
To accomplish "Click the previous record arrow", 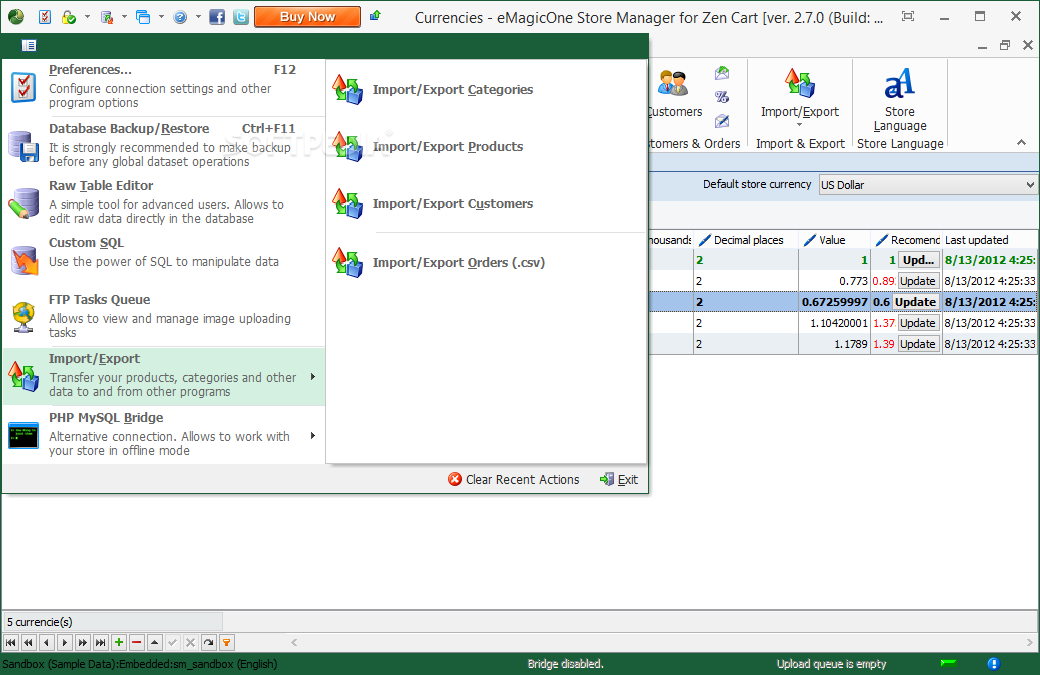I will click(x=46, y=643).
